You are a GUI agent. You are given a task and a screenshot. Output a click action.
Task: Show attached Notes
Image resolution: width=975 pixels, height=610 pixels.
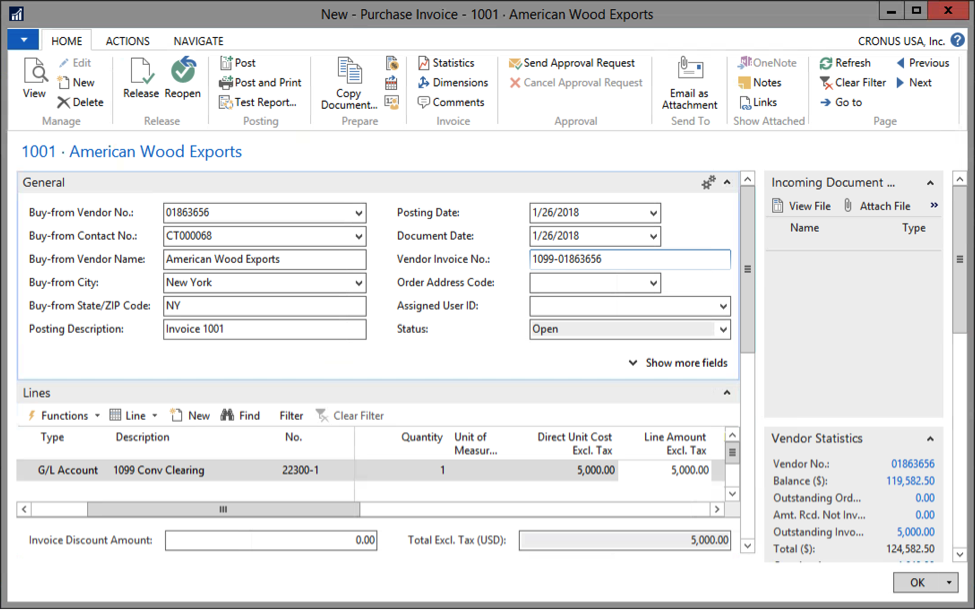pos(759,82)
